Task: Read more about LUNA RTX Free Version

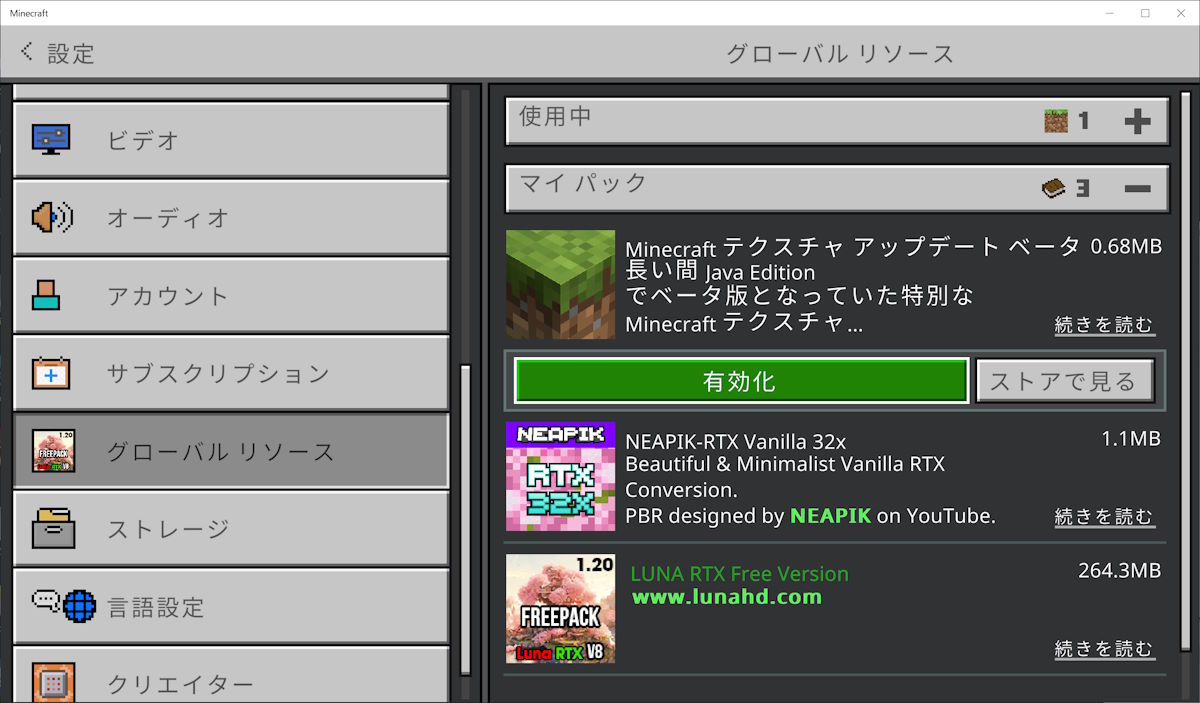Action: pos(1104,649)
